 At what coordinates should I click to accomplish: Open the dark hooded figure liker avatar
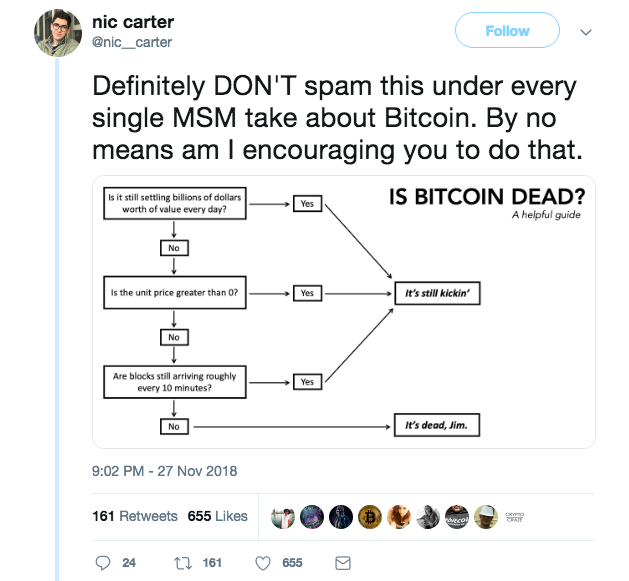[341, 516]
